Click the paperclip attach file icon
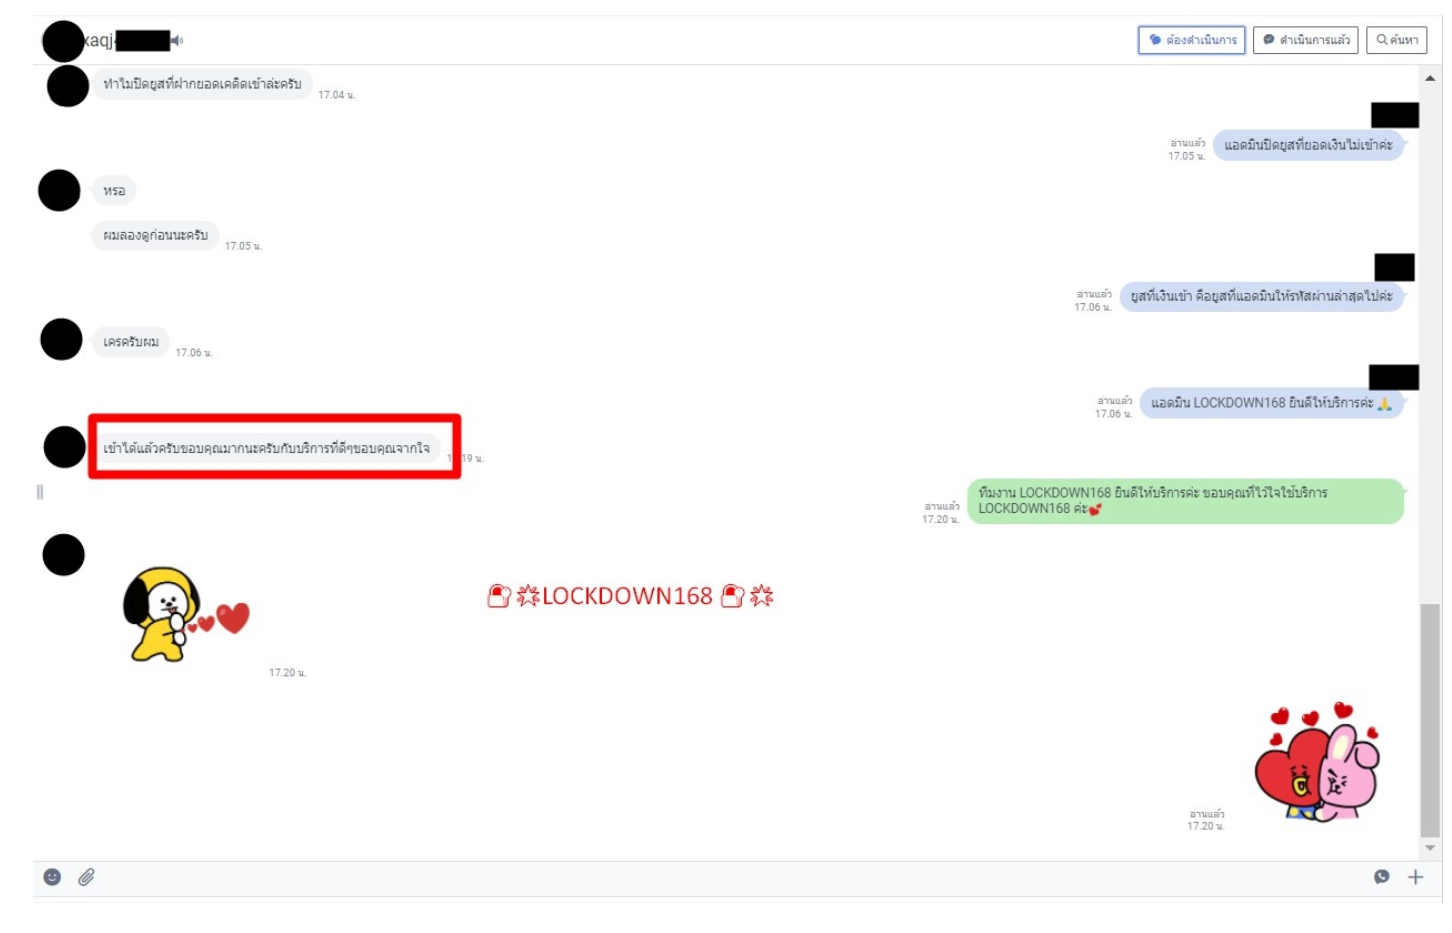The image size is (1452, 933). [87, 877]
